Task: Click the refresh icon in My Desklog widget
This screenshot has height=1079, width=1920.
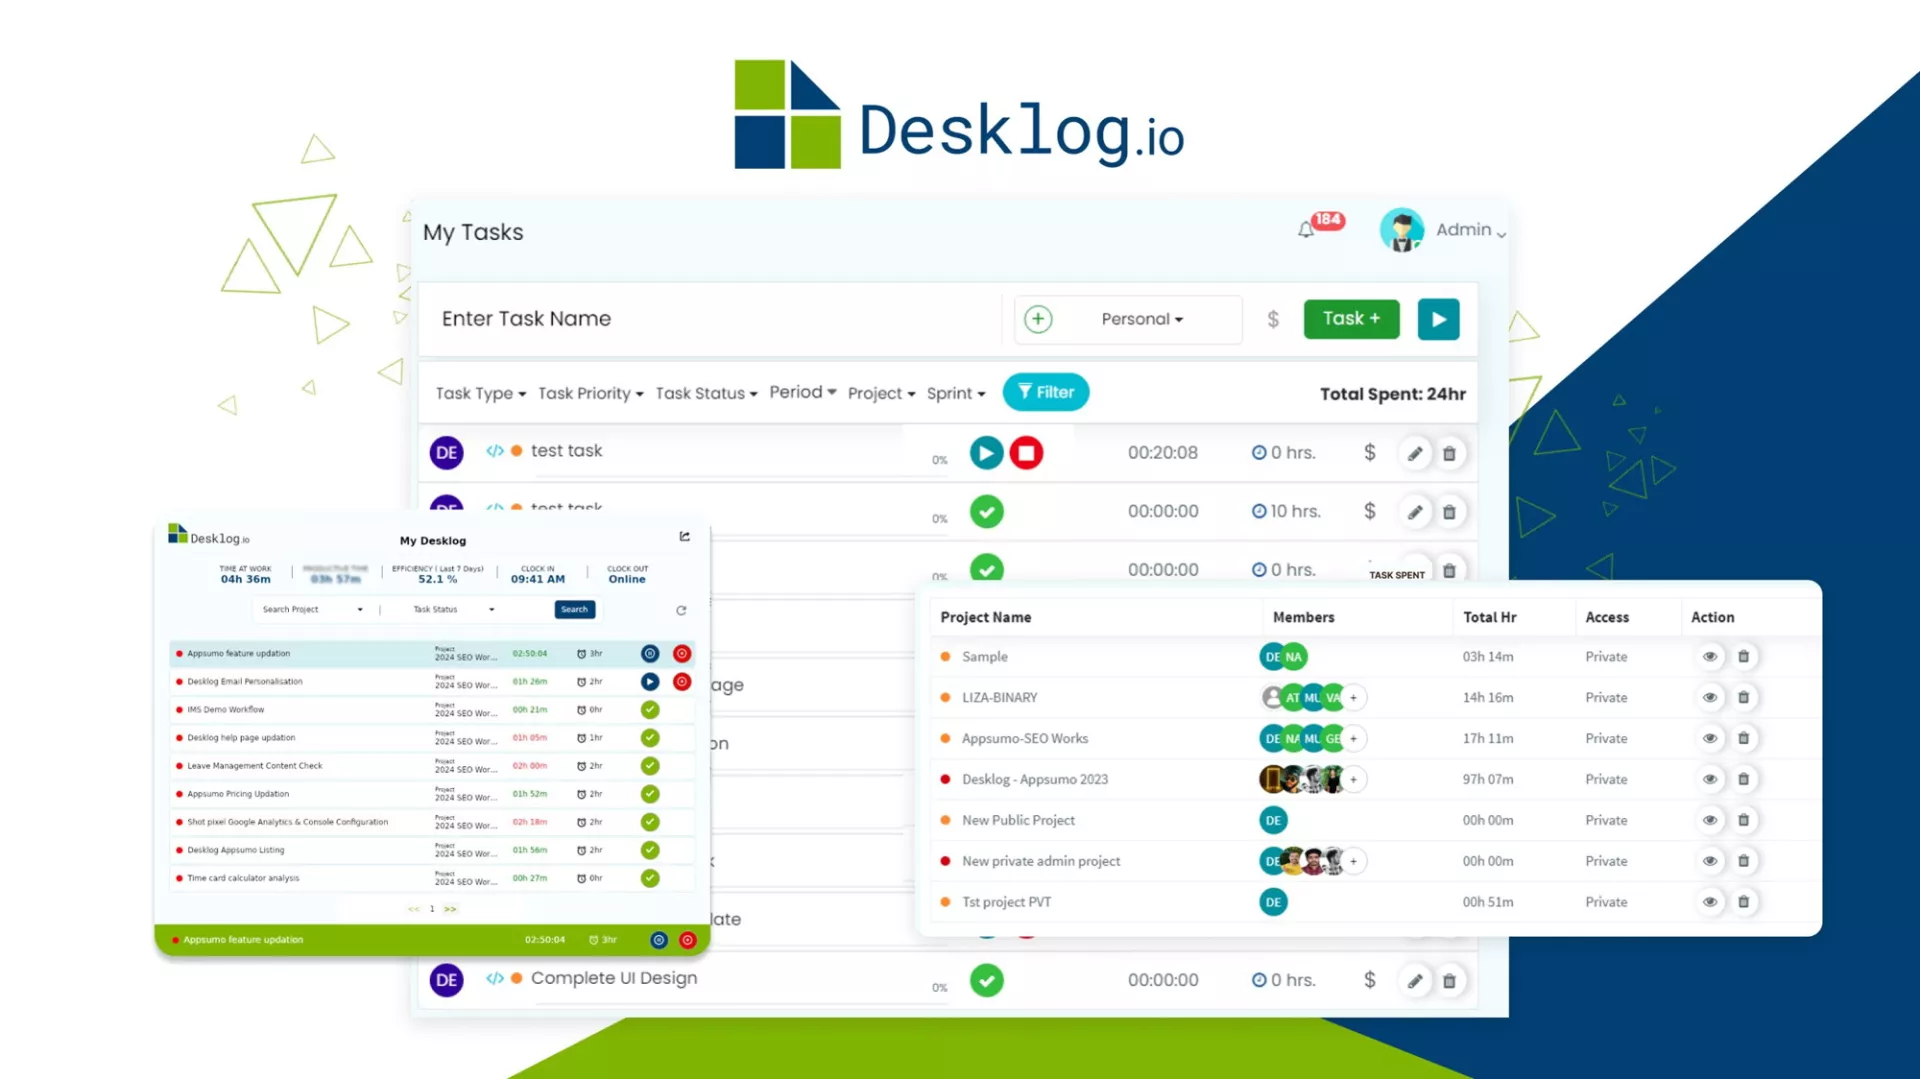Action: (681, 610)
